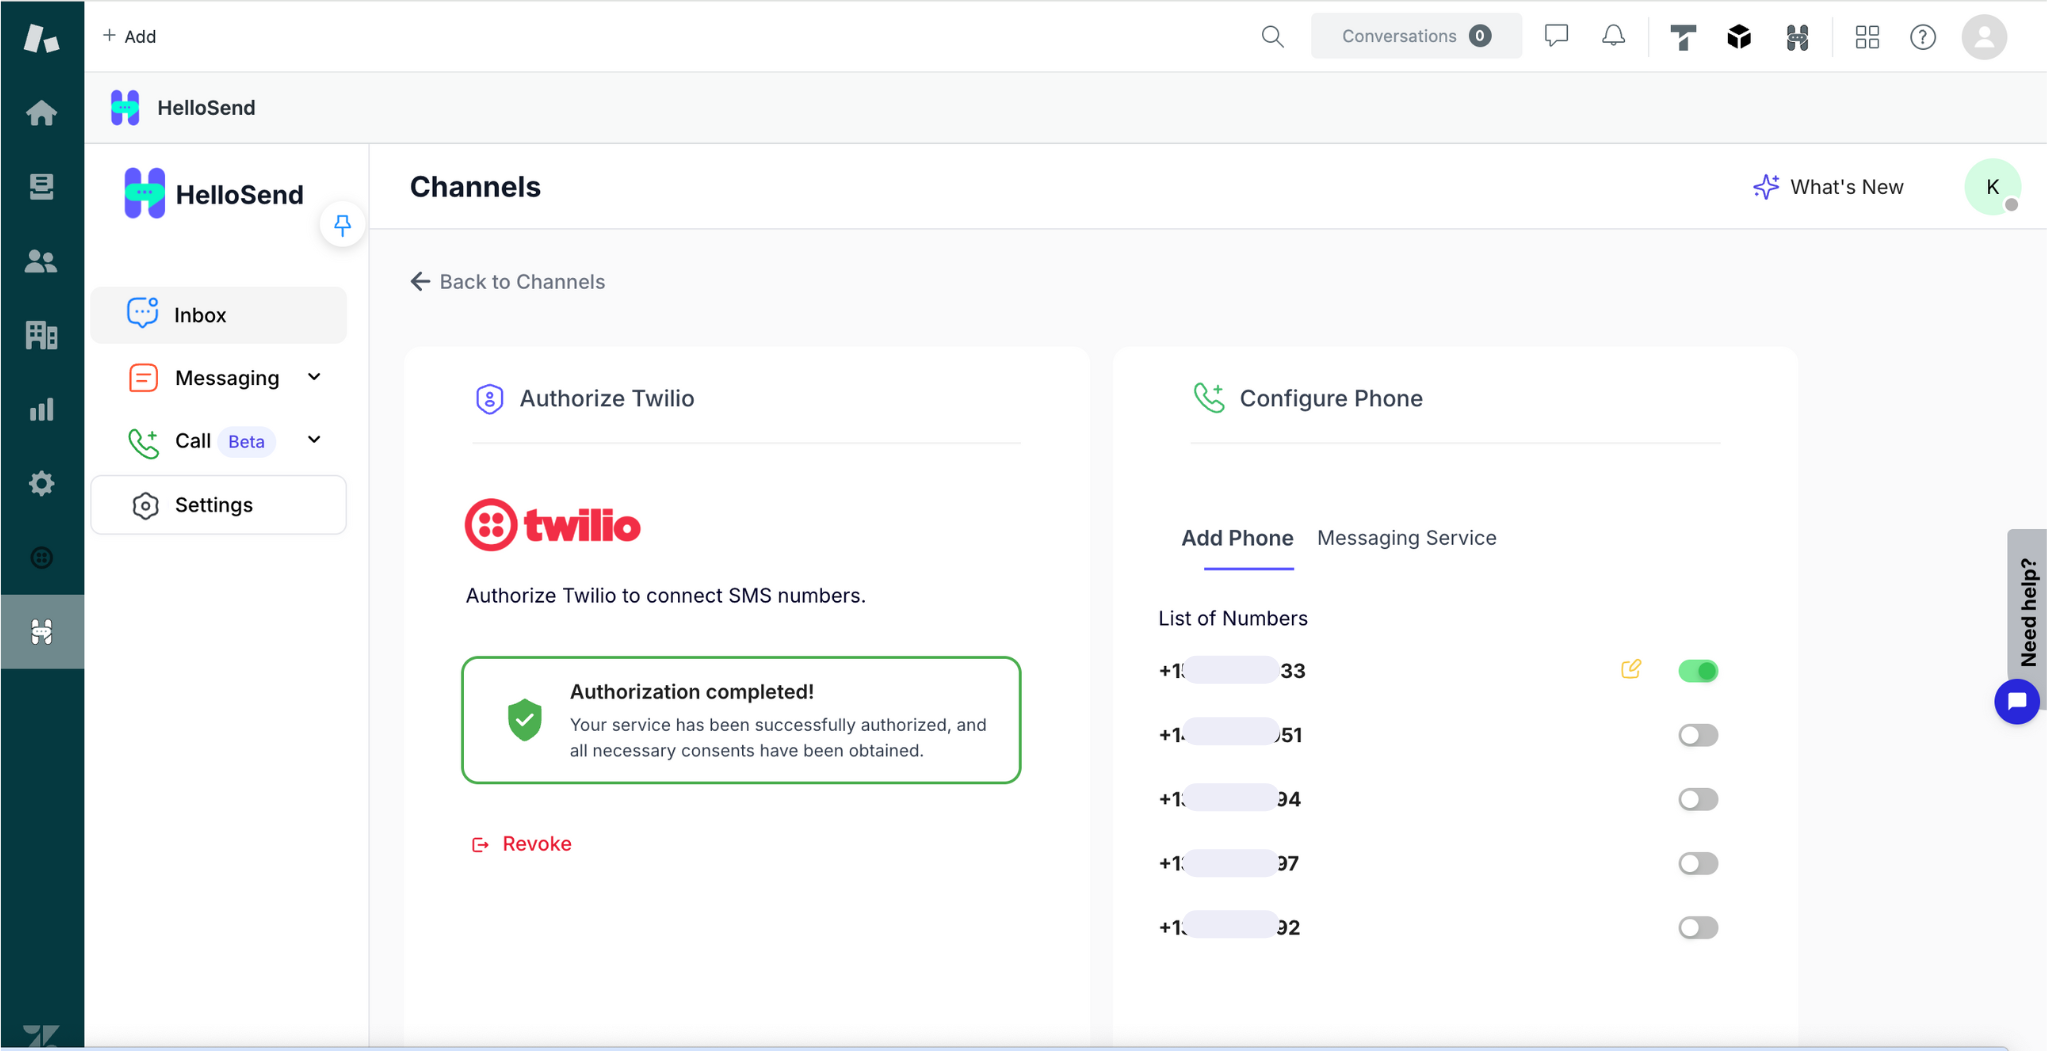
Task: Expand the Call Beta menu chevron
Action: (314, 440)
